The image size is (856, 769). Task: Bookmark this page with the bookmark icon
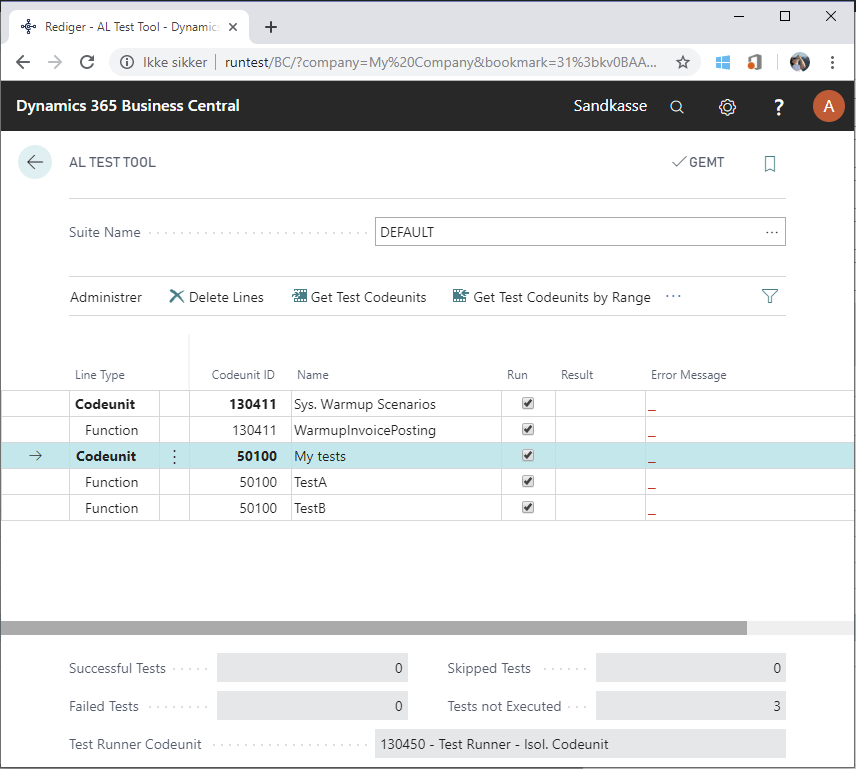[770, 163]
